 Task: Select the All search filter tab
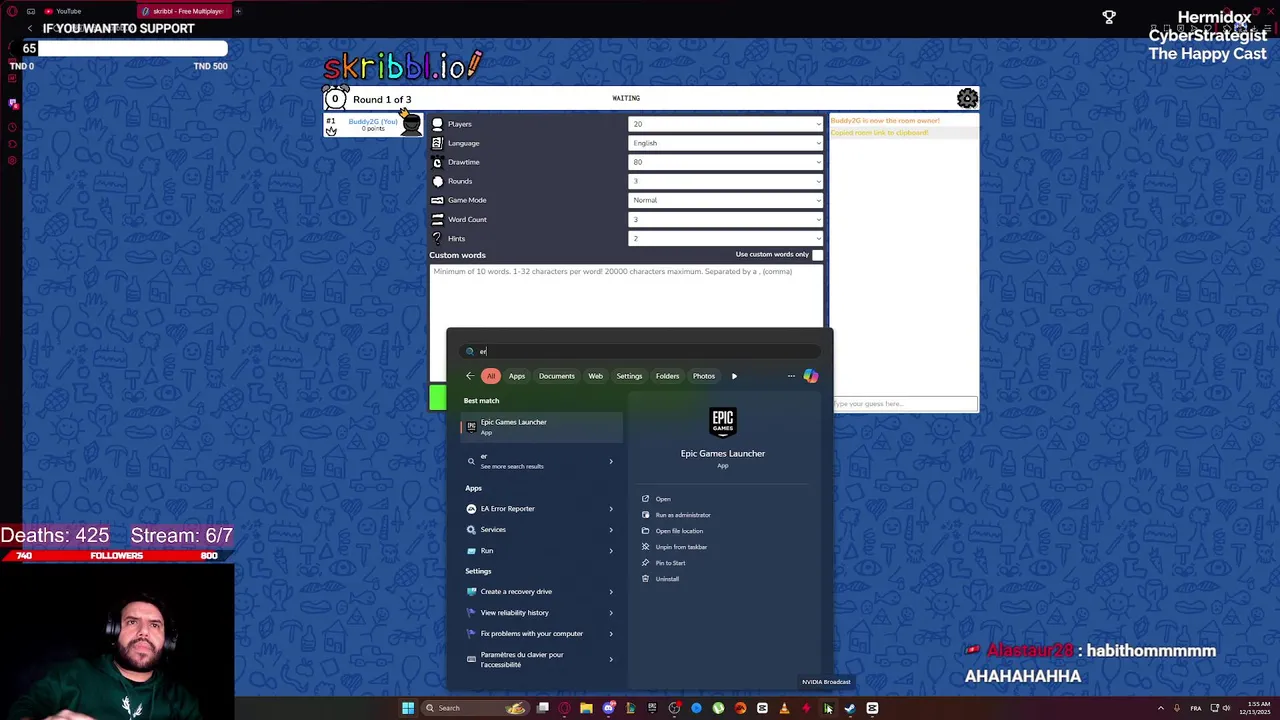click(x=491, y=376)
